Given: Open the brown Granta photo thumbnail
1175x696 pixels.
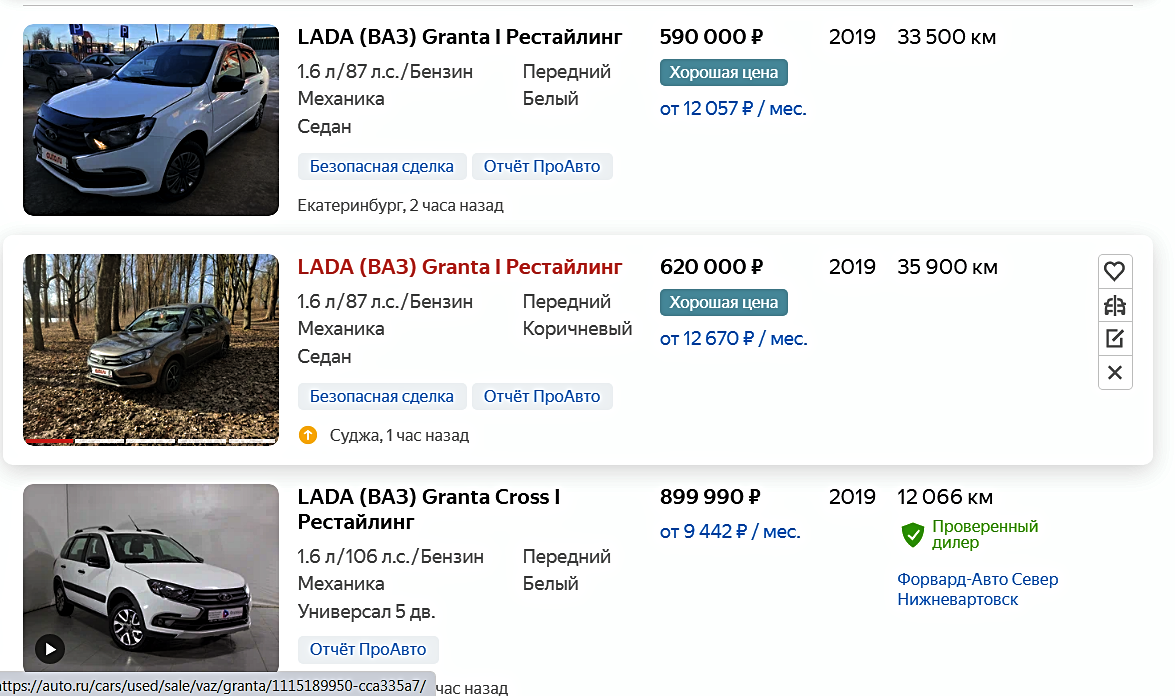Looking at the screenshot, I should (x=151, y=348).
